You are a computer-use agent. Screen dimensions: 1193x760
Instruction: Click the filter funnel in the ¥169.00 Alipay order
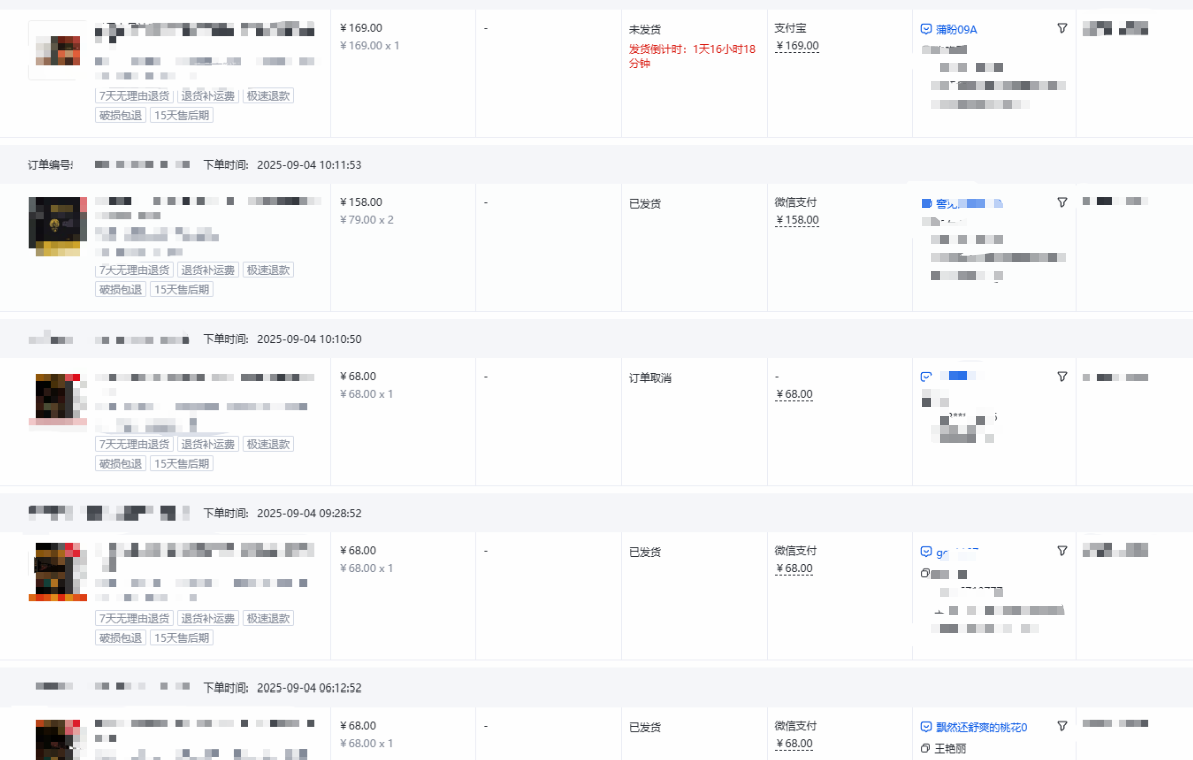1062,29
